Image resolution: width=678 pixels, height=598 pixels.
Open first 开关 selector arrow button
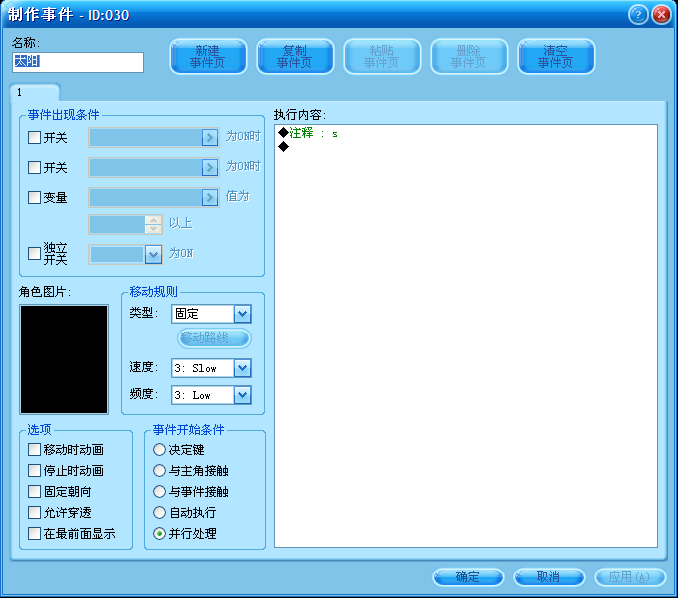[210, 138]
